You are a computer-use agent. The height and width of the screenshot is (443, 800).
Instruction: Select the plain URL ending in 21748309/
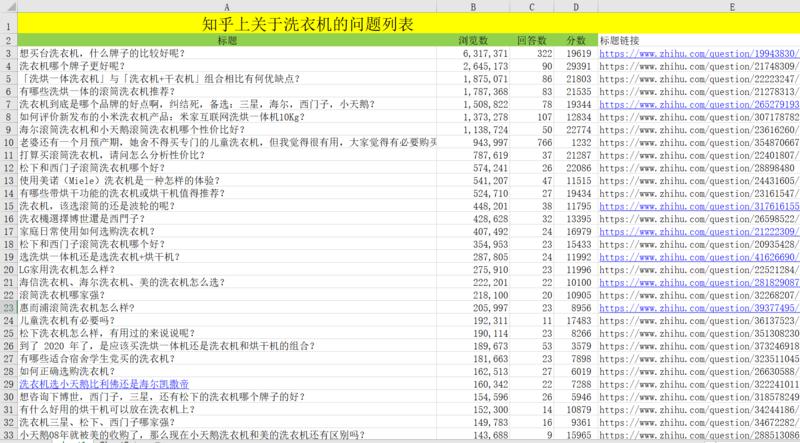[699, 66]
